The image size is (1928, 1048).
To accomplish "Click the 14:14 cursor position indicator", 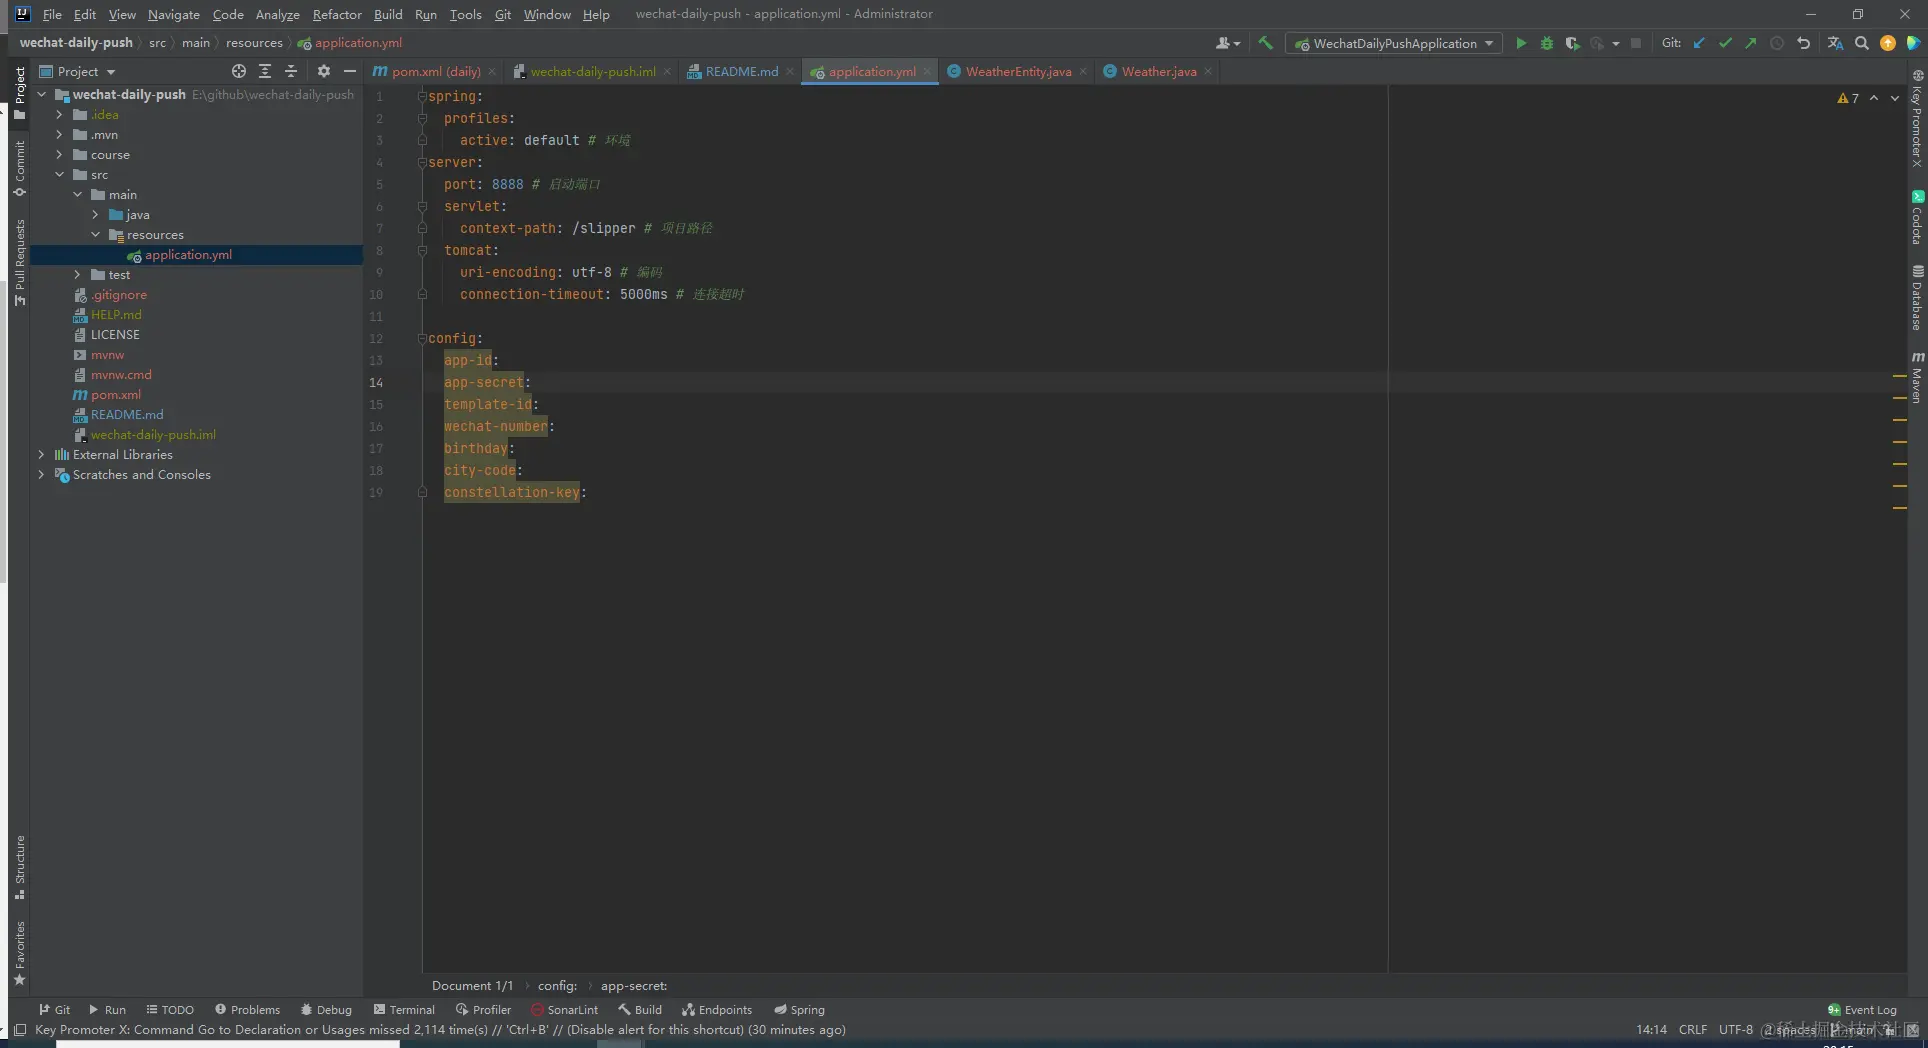I will click(x=1651, y=1030).
